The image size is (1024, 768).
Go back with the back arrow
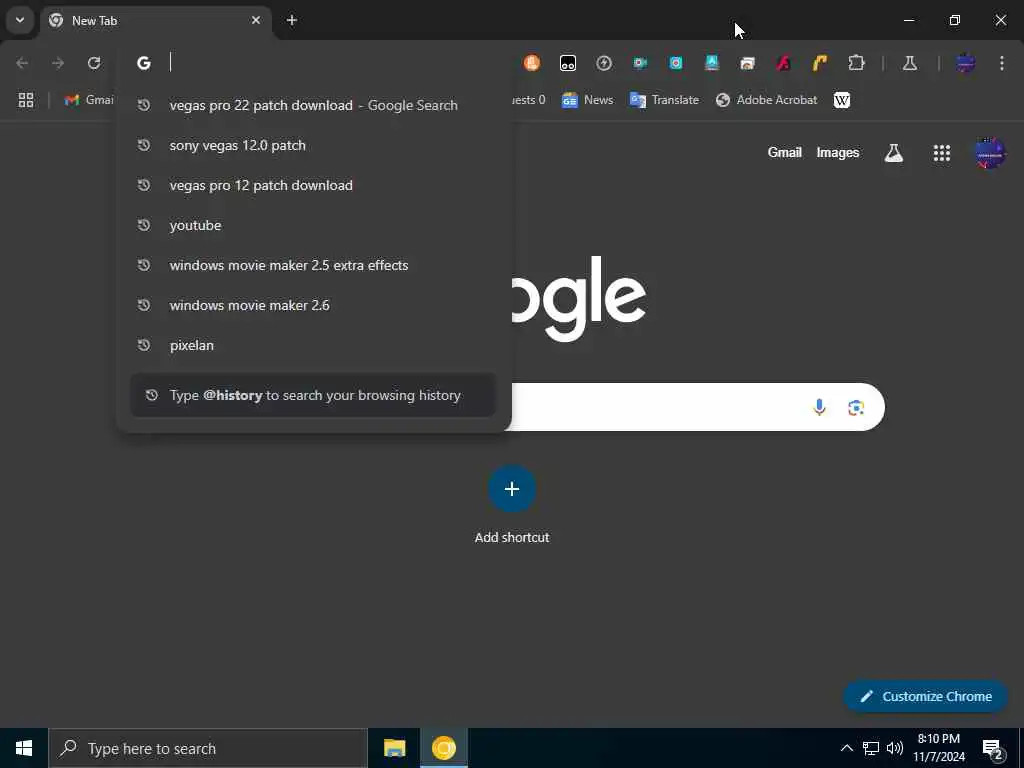(x=22, y=63)
